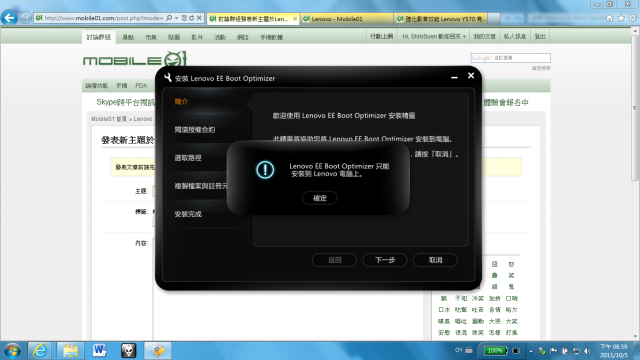Switch to the Lenovo - Mobile01 tab

pyautogui.click(x=347, y=19)
